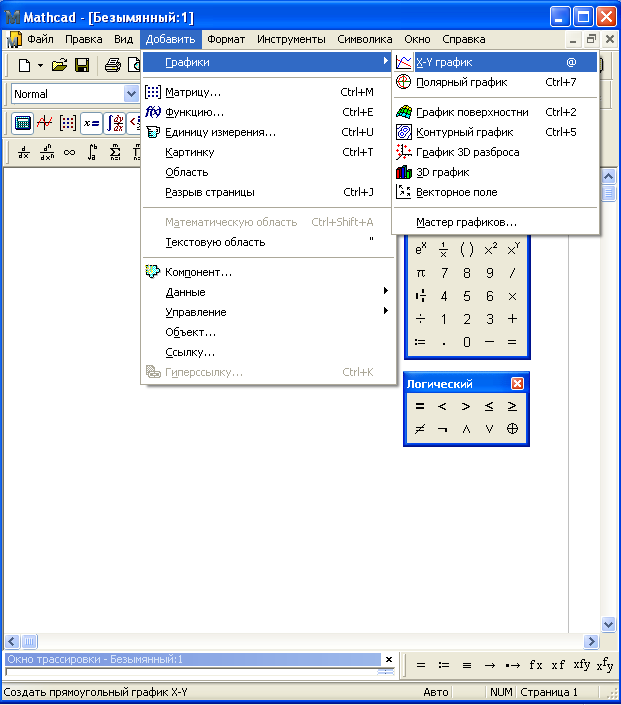This screenshot has height=705, width=621.
Task: Open Мастер графиков... wizard
Action: [496, 222]
